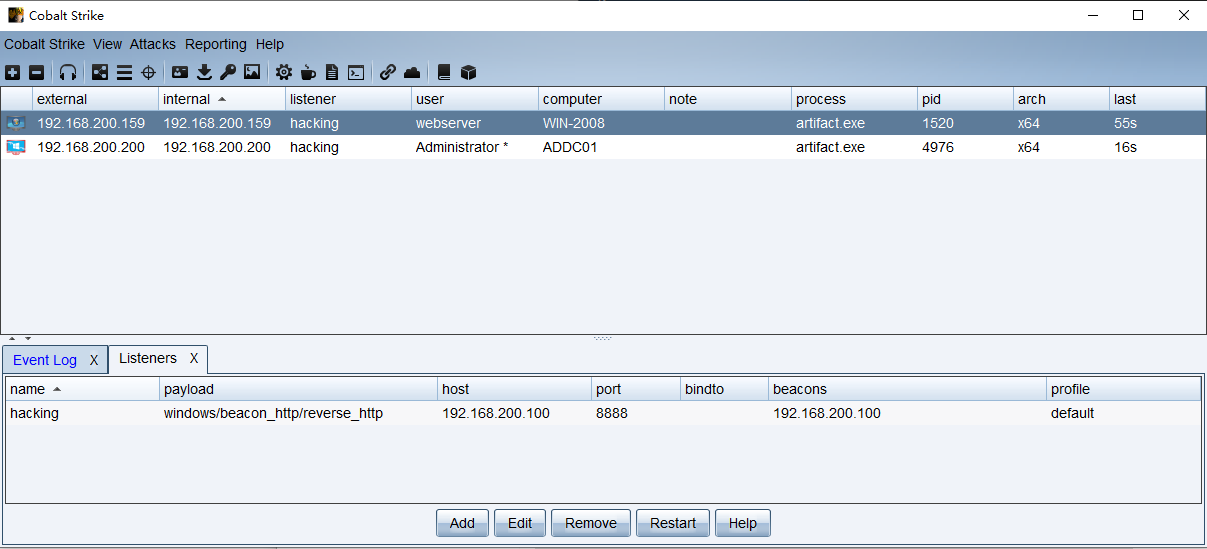Open the Reporting menu
This screenshot has width=1207, height=549.
(x=216, y=44)
